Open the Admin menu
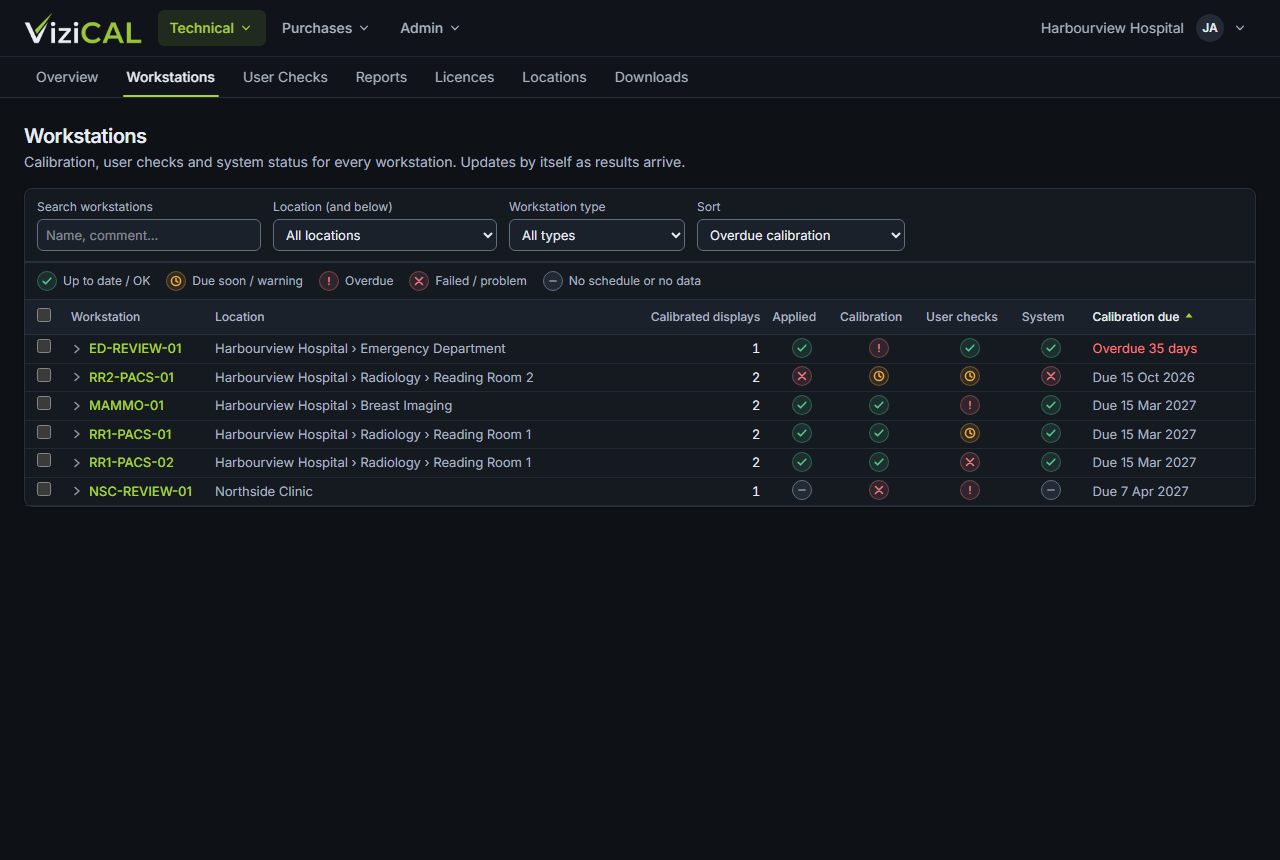This screenshot has width=1280, height=860. click(430, 28)
